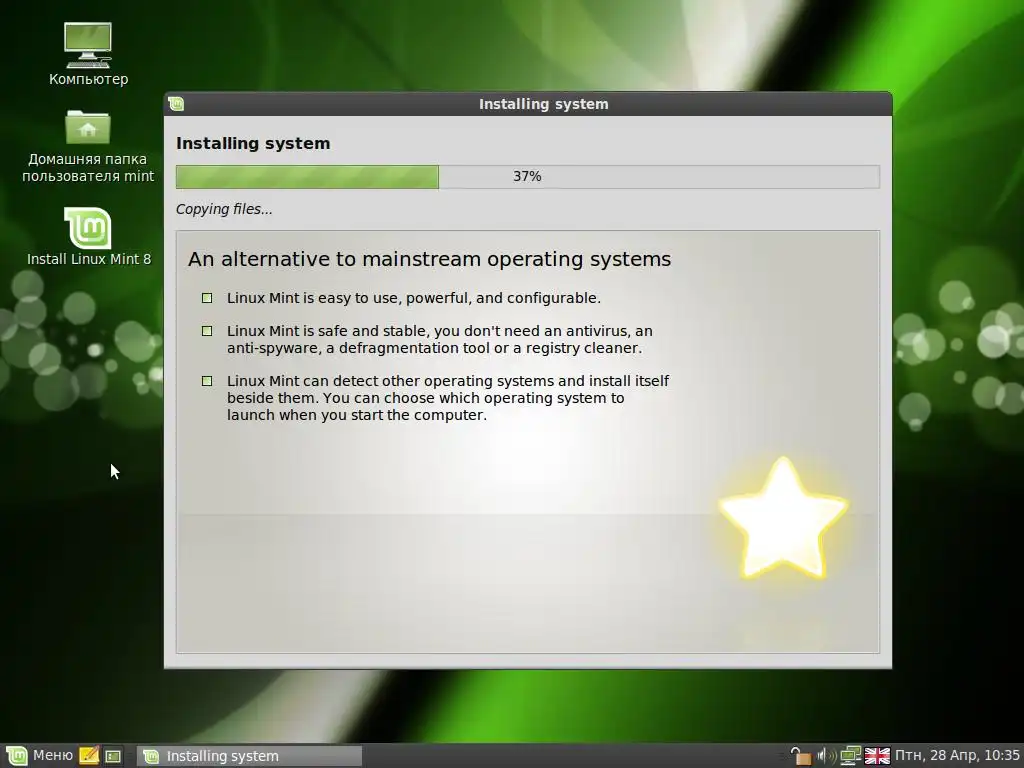Click the bold Installing system heading
The height and width of the screenshot is (768, 1024).
(253, 143)
